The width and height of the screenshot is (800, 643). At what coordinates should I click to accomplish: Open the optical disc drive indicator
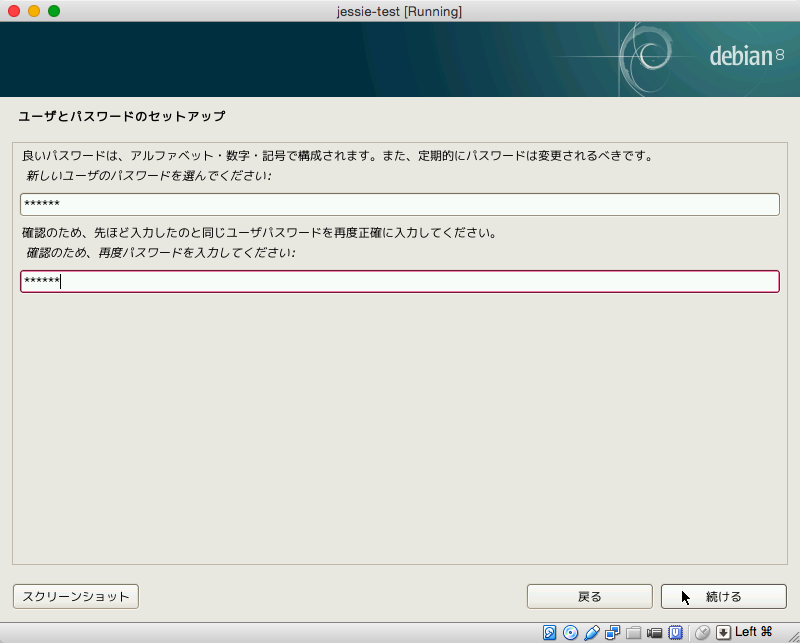pyautogui.click(x=570, y=633)
